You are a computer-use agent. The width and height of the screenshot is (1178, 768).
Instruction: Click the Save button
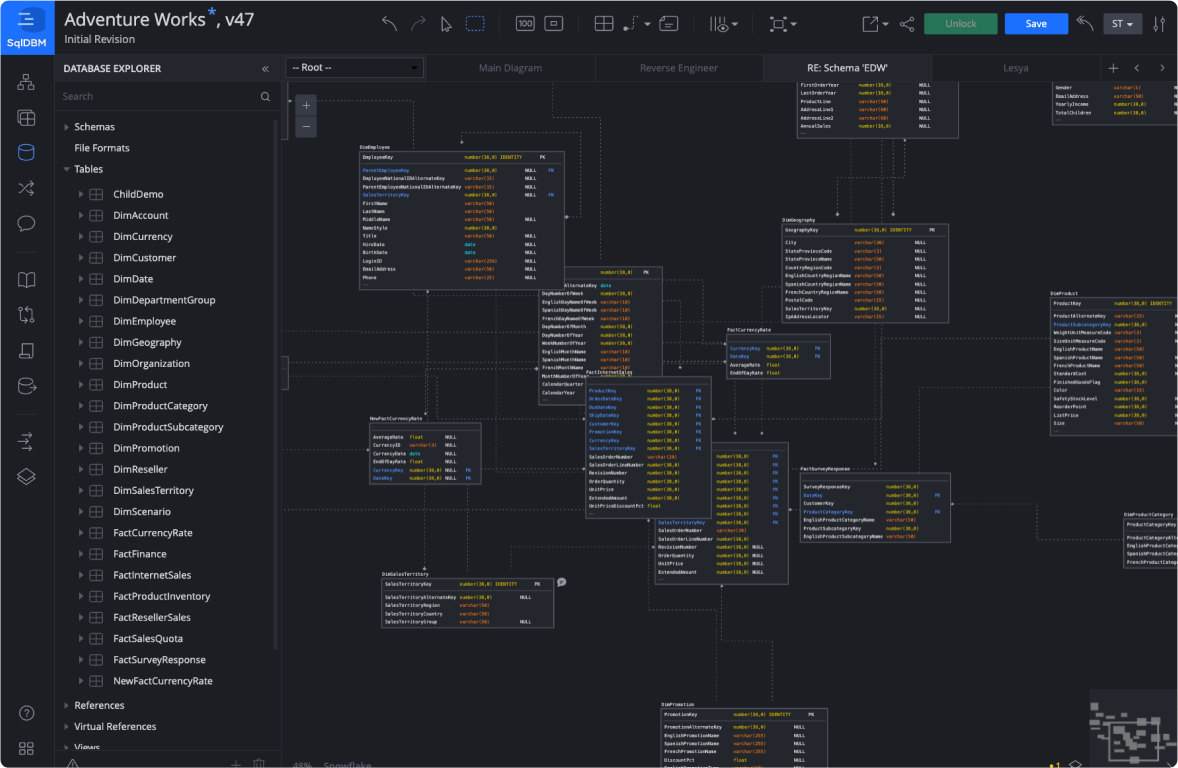click(1036, 24)
